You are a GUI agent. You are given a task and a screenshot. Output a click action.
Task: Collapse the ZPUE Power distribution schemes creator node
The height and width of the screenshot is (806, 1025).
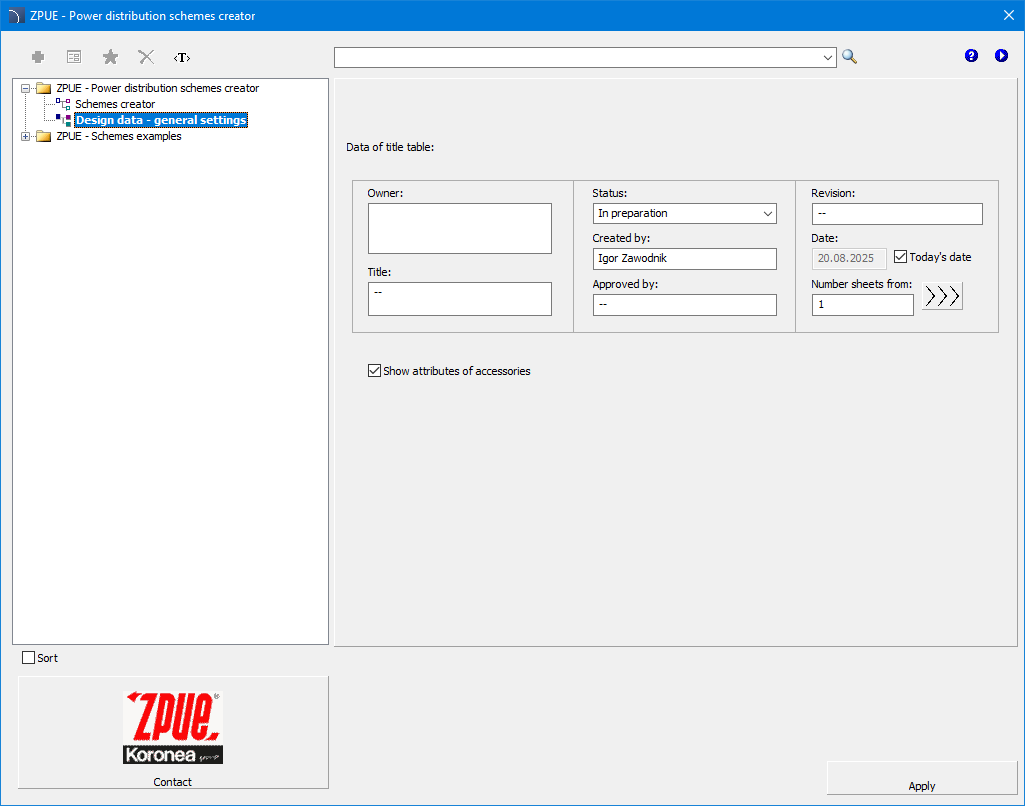(x=25, y=88)
